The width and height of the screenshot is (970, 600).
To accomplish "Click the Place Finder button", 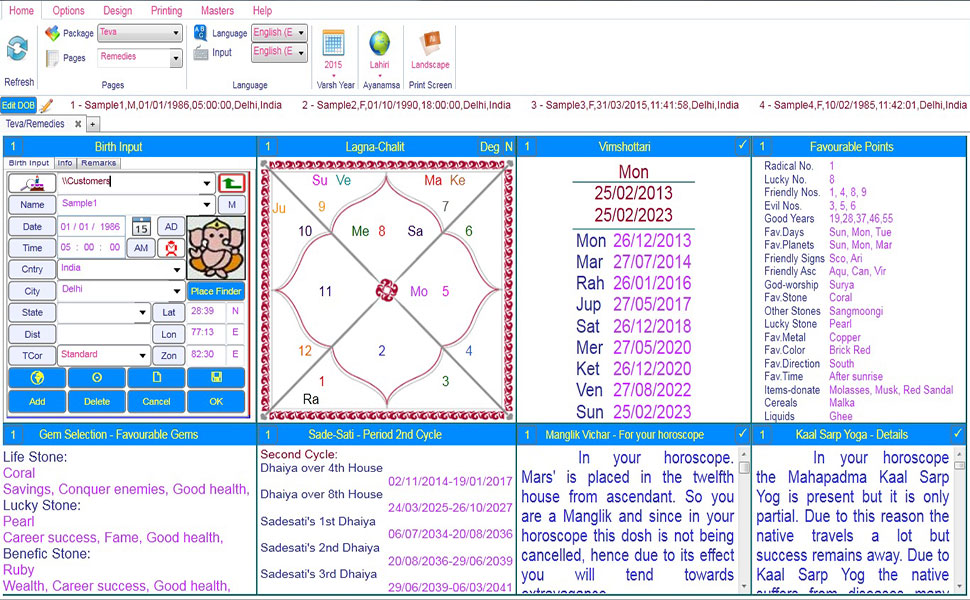I will [216, 291].
